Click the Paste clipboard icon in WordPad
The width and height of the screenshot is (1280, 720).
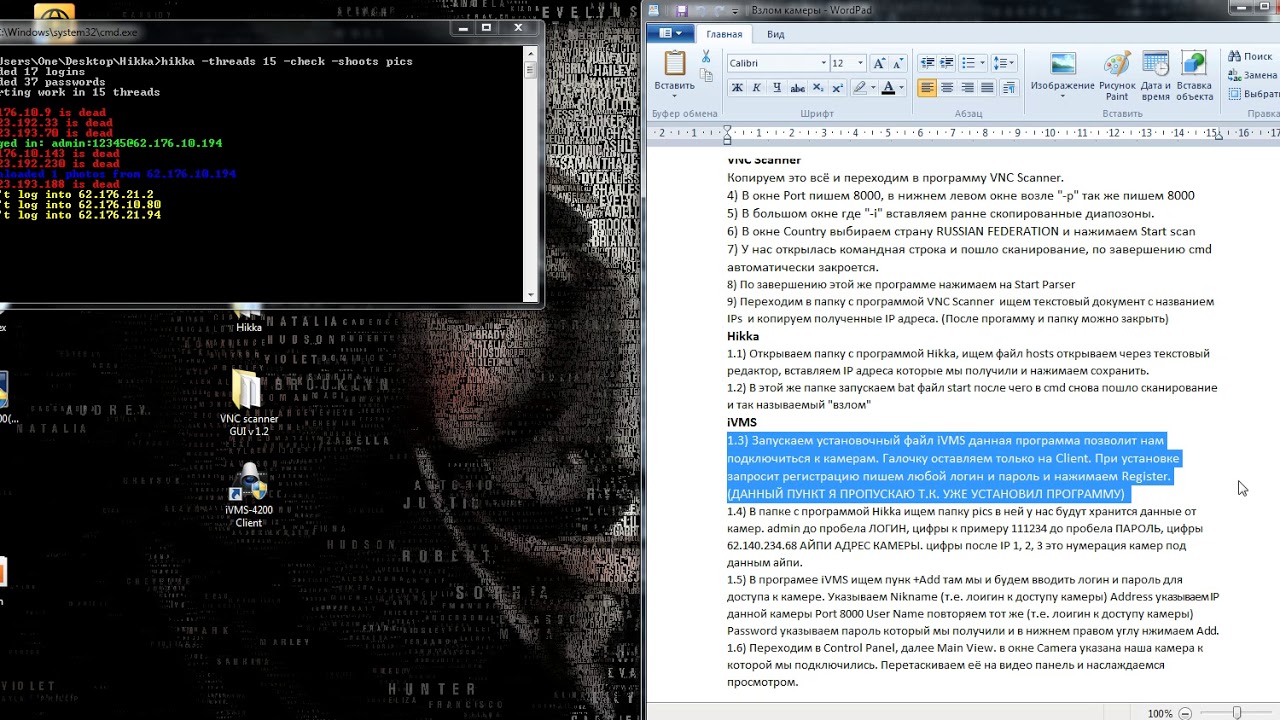click(675, 62)
